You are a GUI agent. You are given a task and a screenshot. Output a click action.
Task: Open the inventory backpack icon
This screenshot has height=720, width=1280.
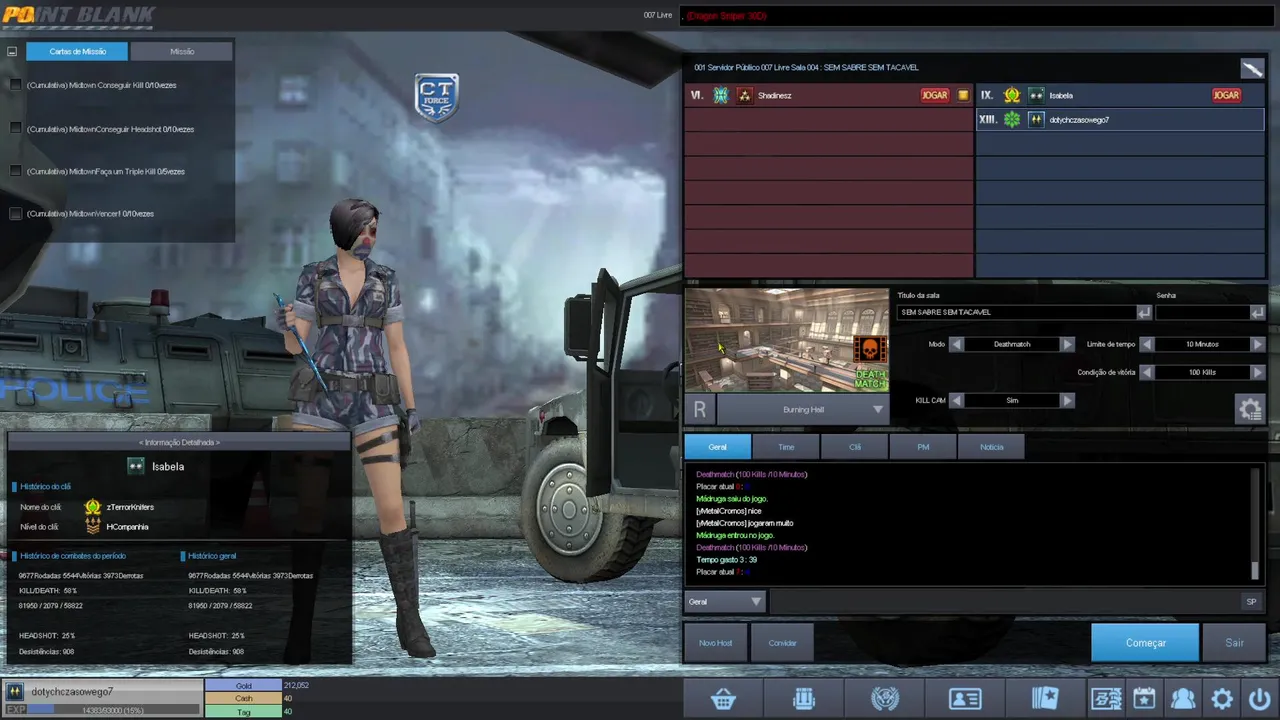(804, 699)
